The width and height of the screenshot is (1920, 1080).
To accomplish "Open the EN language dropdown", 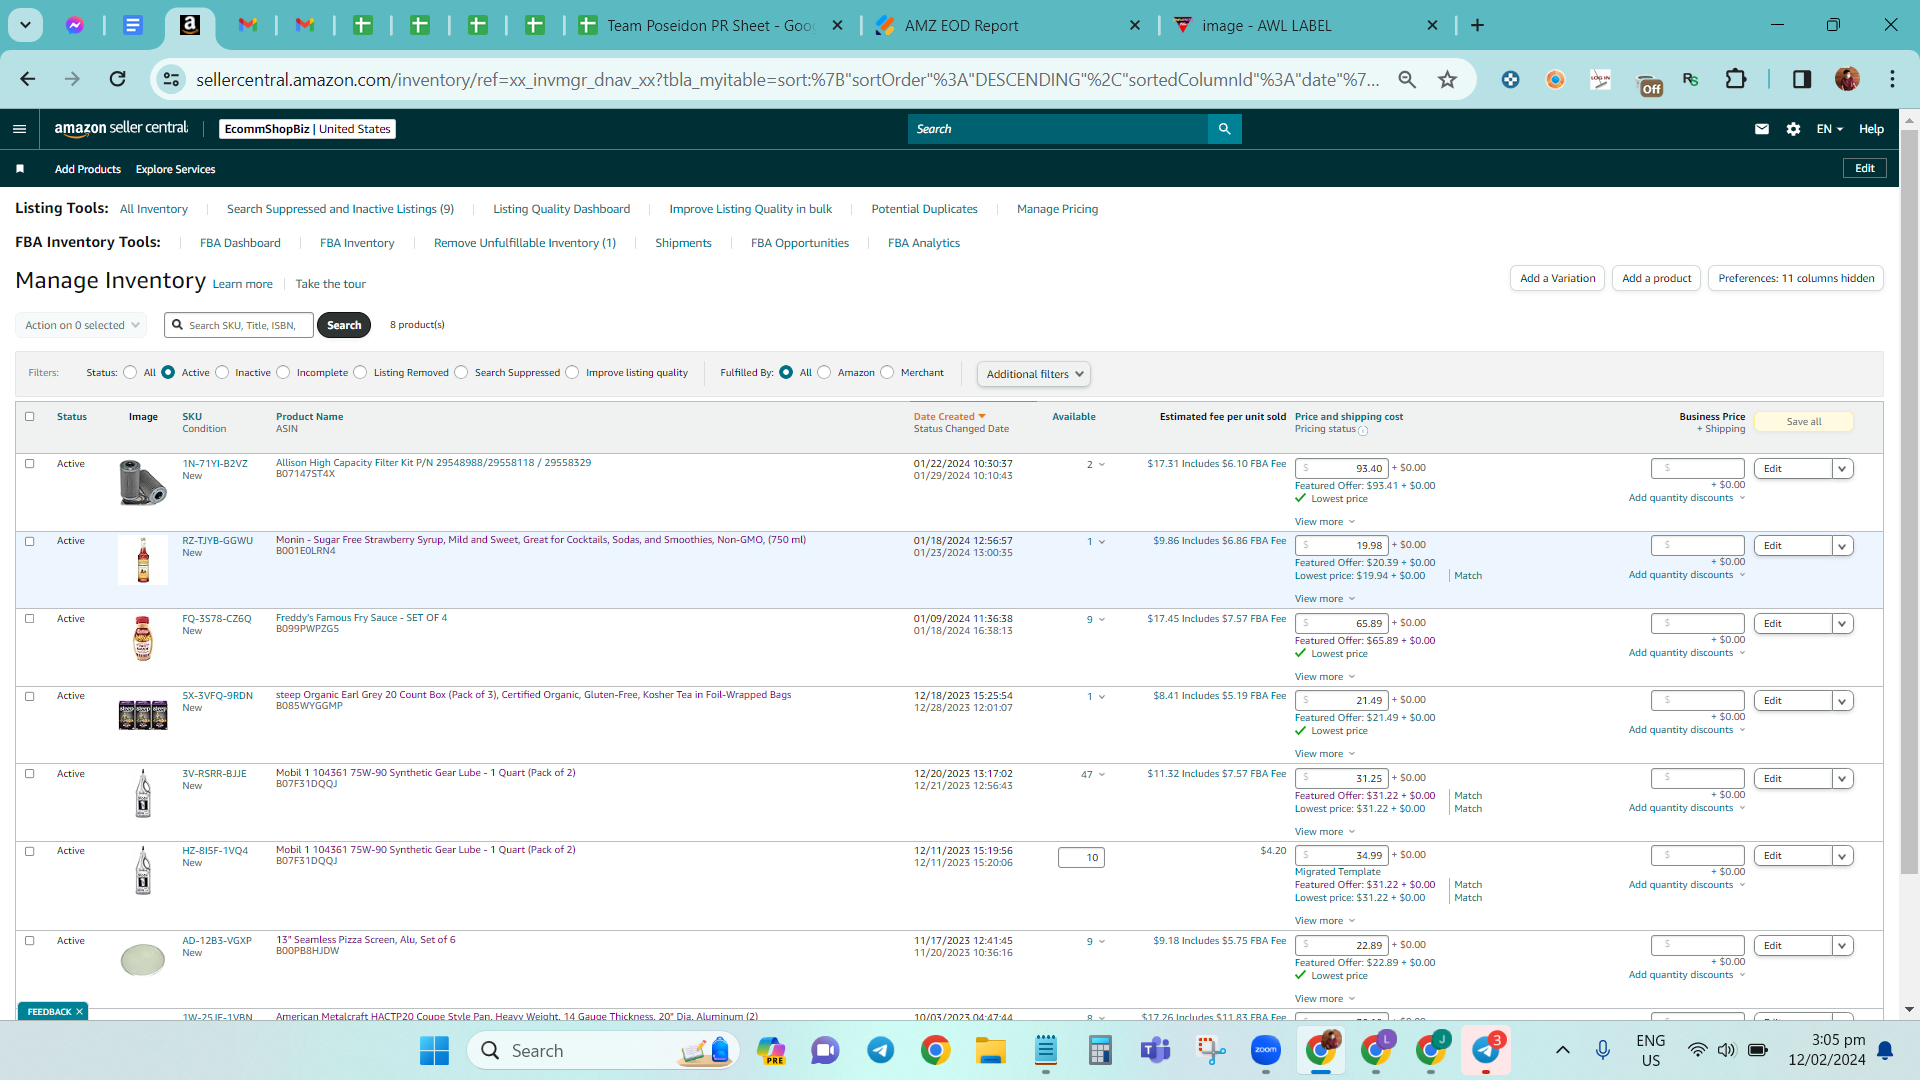I will pyautogui.click(x=1829, y=129).
